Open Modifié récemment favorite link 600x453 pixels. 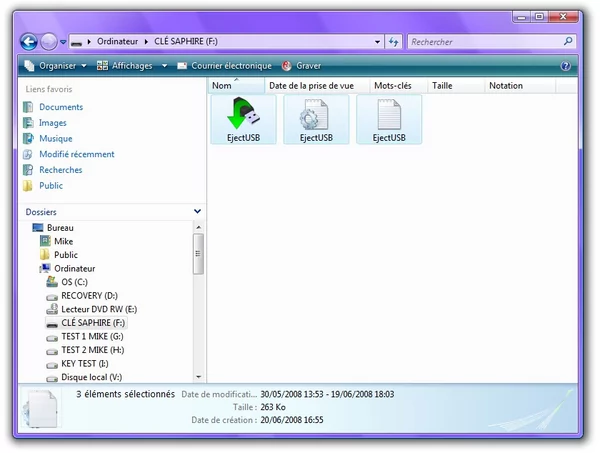tap(77, 154)
